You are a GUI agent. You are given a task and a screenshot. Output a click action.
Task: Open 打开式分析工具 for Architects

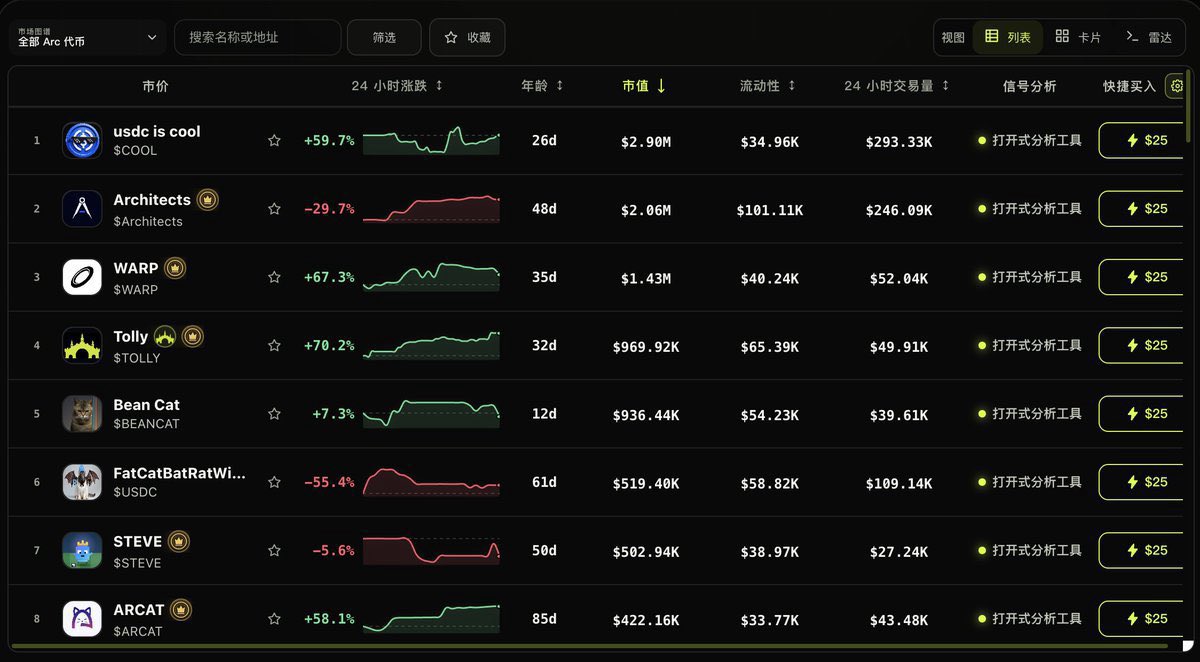point(1030,209)
